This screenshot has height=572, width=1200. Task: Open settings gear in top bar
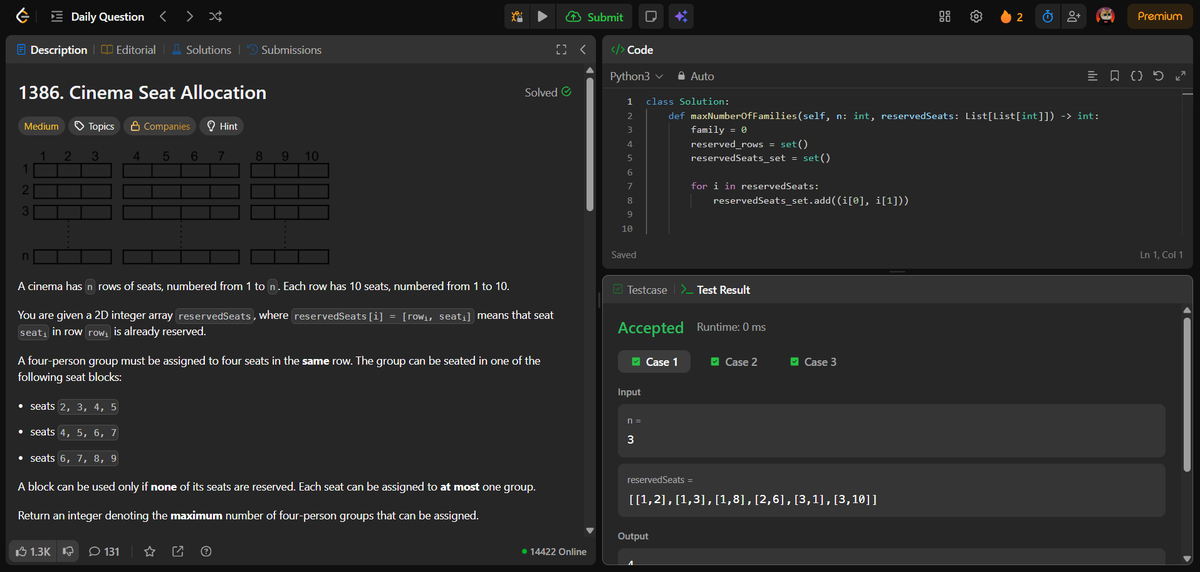(976, 17)
